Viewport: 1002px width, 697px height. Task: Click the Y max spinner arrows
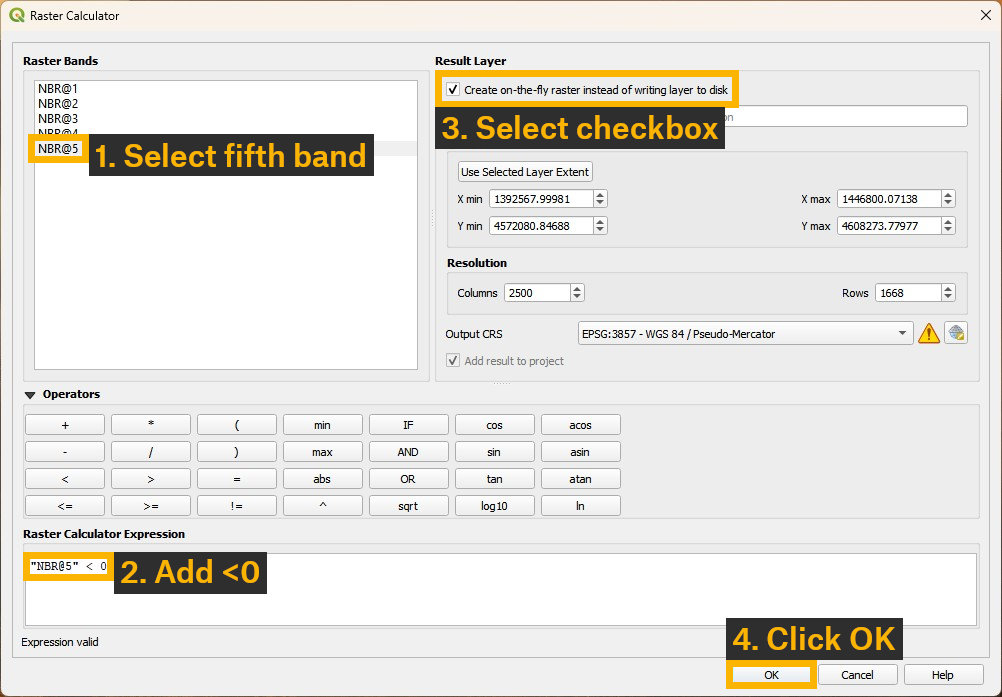[948, 226]
